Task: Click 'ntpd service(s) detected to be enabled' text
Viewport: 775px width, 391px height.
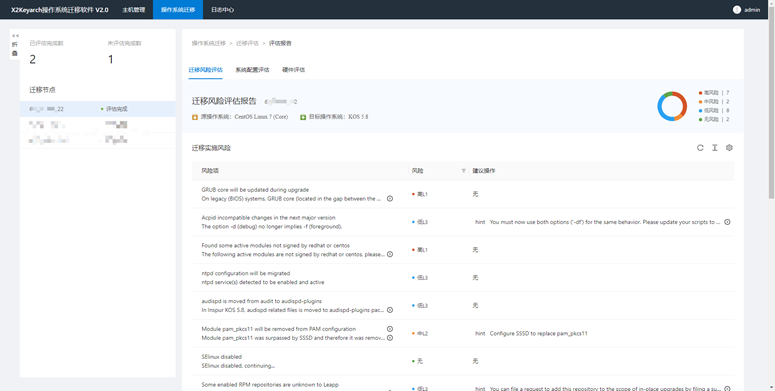Action: coord(263,282)
